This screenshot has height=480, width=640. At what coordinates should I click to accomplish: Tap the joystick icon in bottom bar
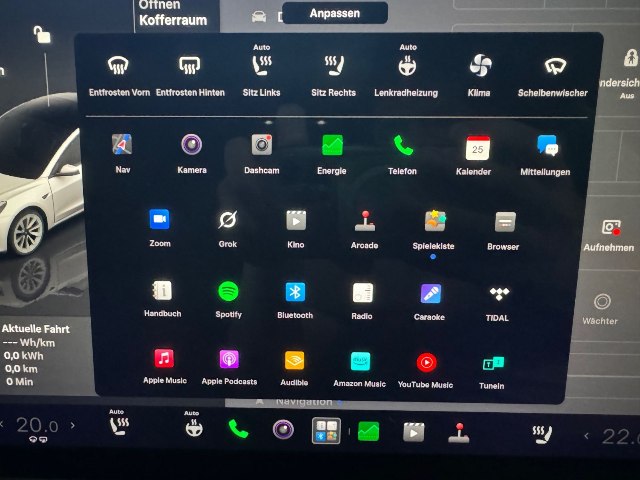click(x=459, y=433)
